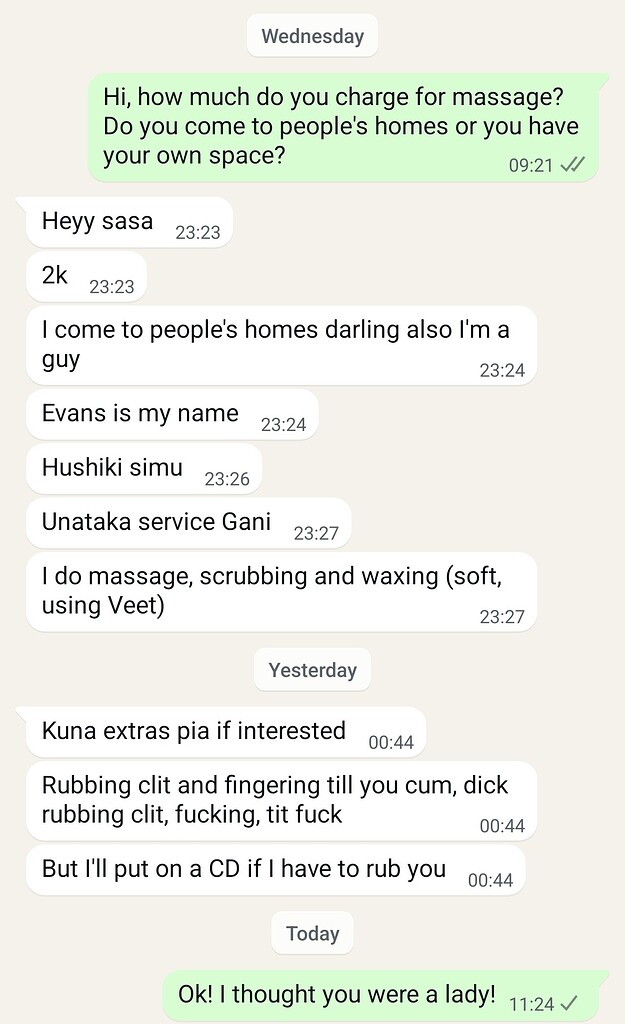Select the 'Unataka service Gani' message
Screen dimensions: 625x1024
pos(189,522)
